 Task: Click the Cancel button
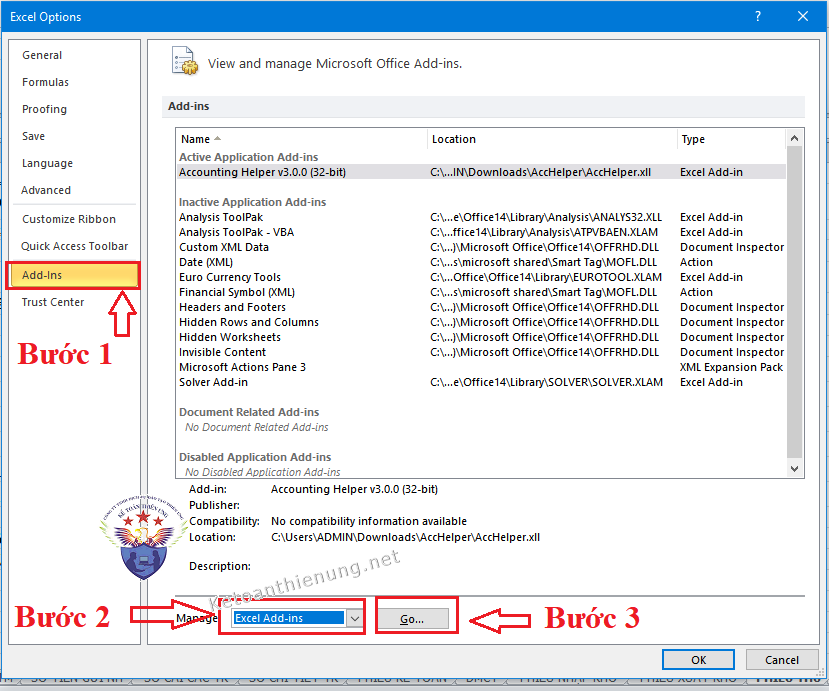pyautogui.click(x=782, y=660)
